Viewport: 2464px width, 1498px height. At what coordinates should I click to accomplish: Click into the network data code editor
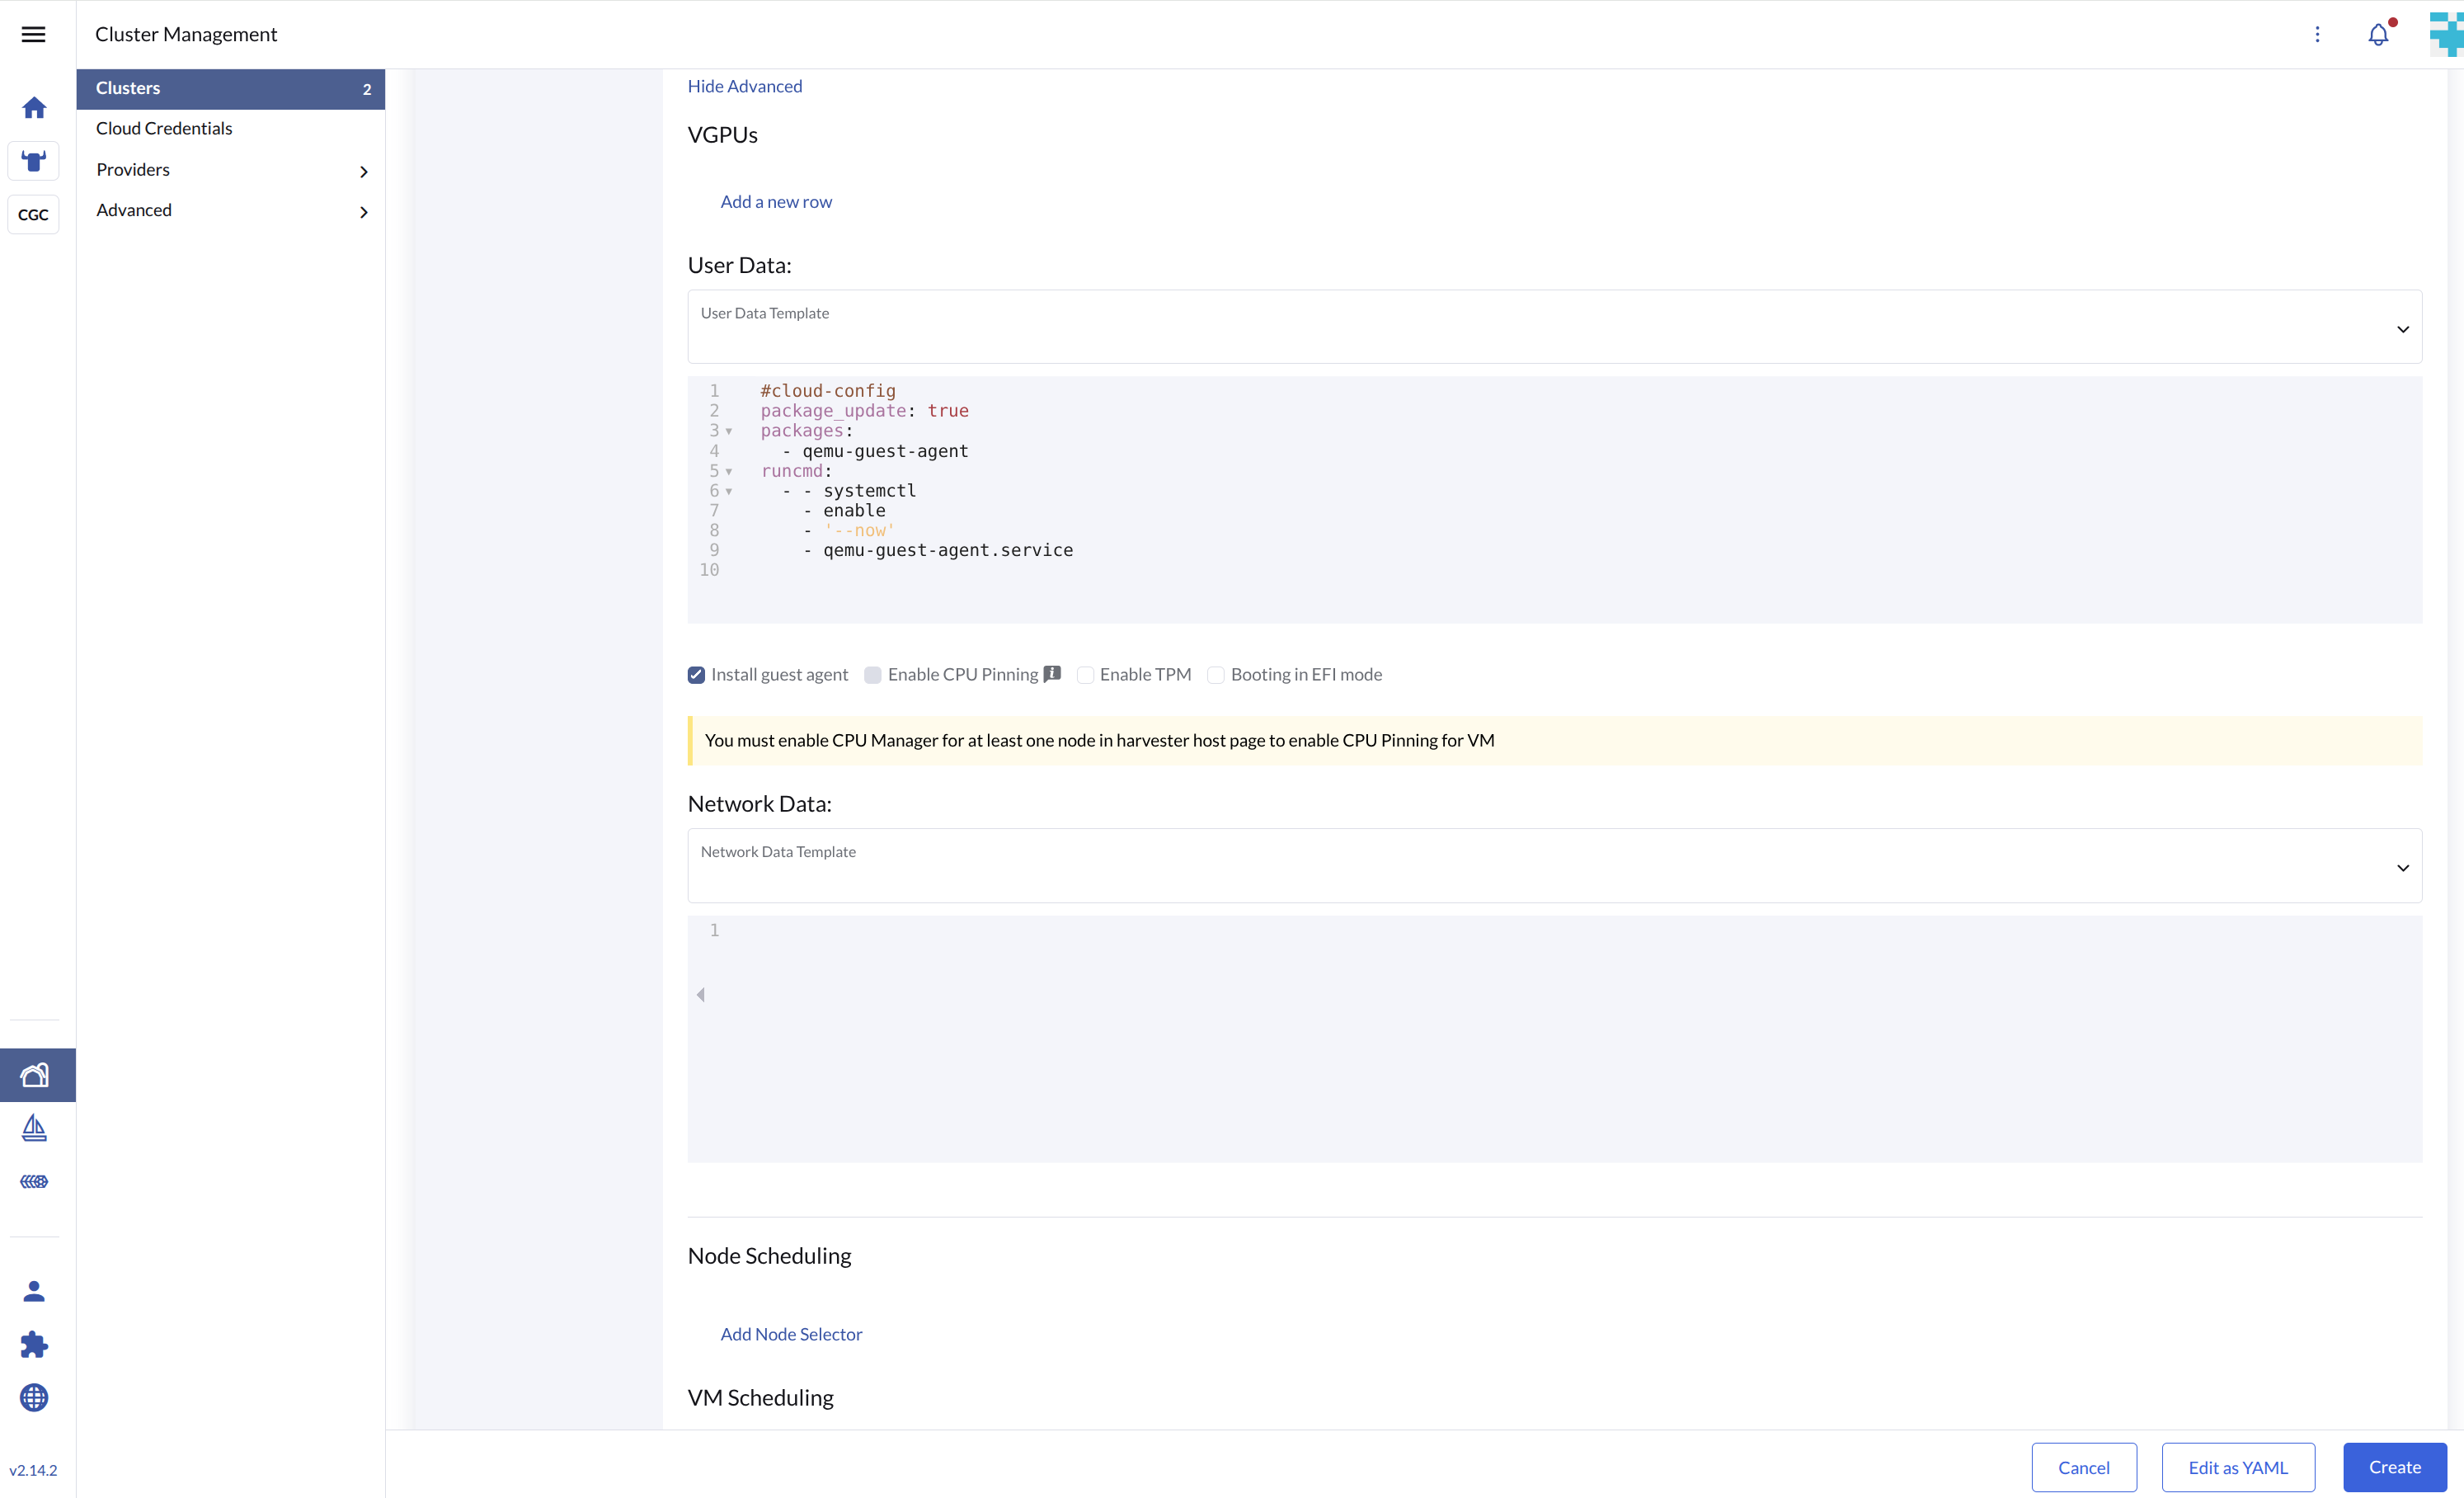pos(1554,1039)
